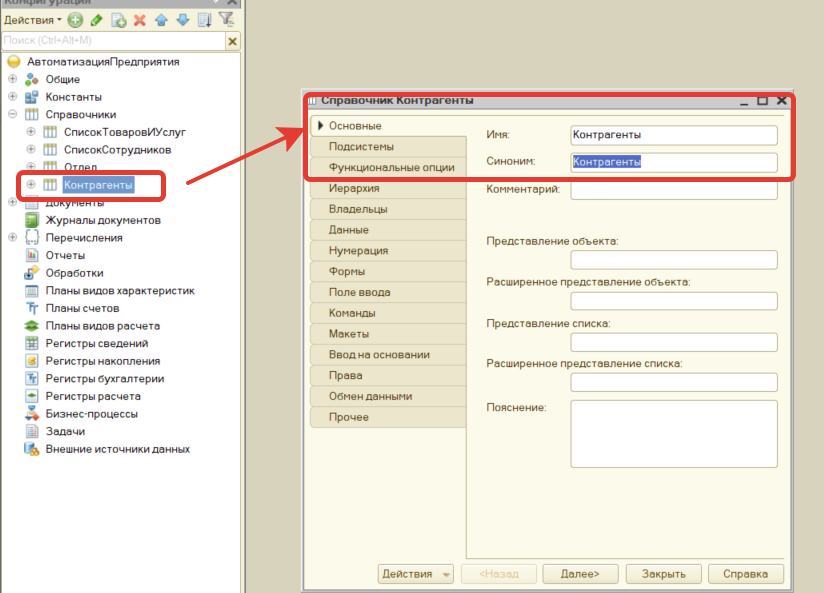Click the Синоним input field
The image size is (824, 593).
pyautogui.click(x=674, y=162)
